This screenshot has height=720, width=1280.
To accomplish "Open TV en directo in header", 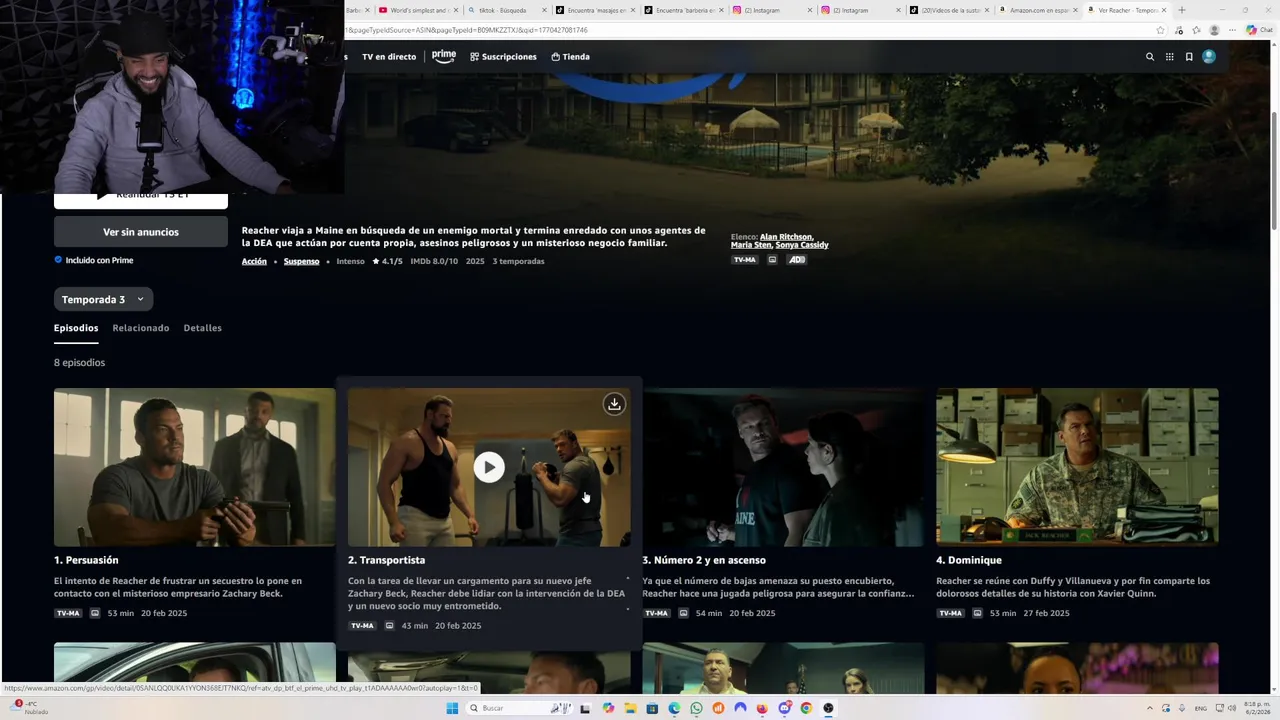I will pyautogui.click(x=389, y=57).
